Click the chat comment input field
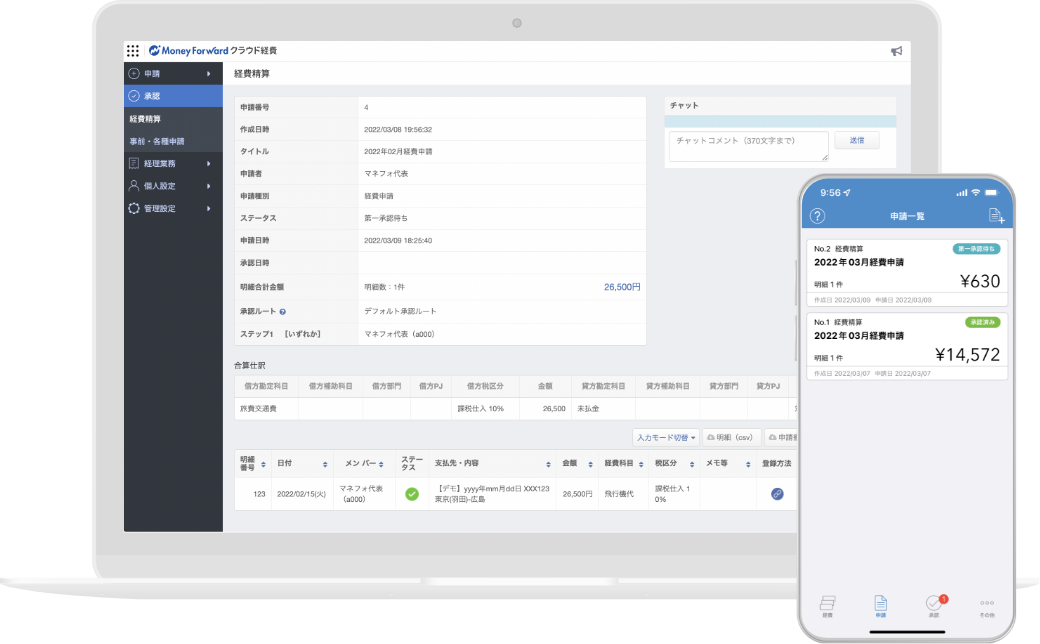This screenshot has width=1040, height=644. click(x=748, y=147)
